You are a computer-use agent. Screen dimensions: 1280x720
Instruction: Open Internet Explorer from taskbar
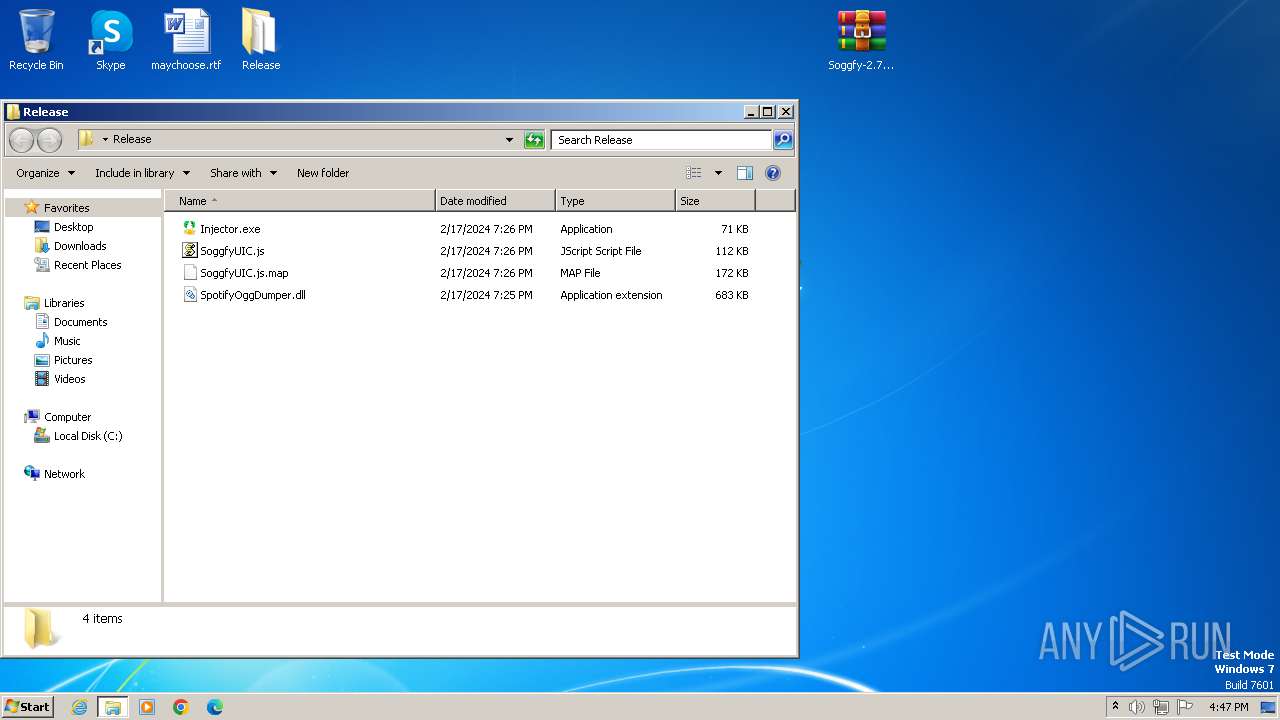pyautogui.click(x=79, y=707)
